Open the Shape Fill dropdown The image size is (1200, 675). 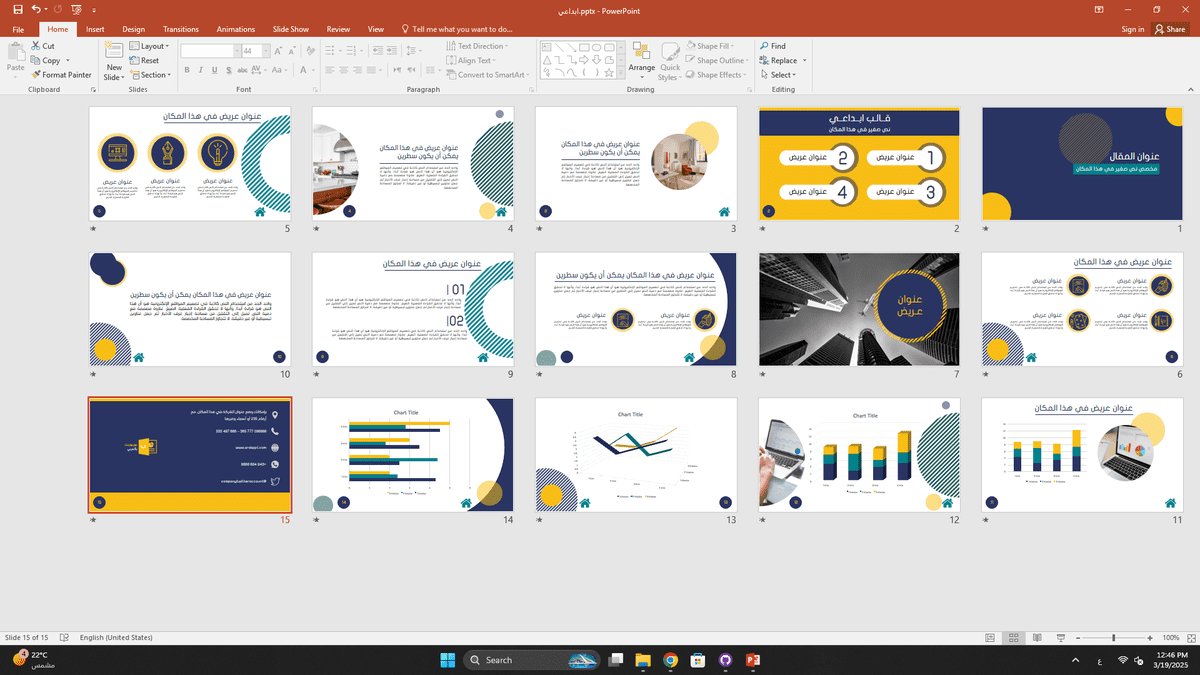click(x=712, y=45)
